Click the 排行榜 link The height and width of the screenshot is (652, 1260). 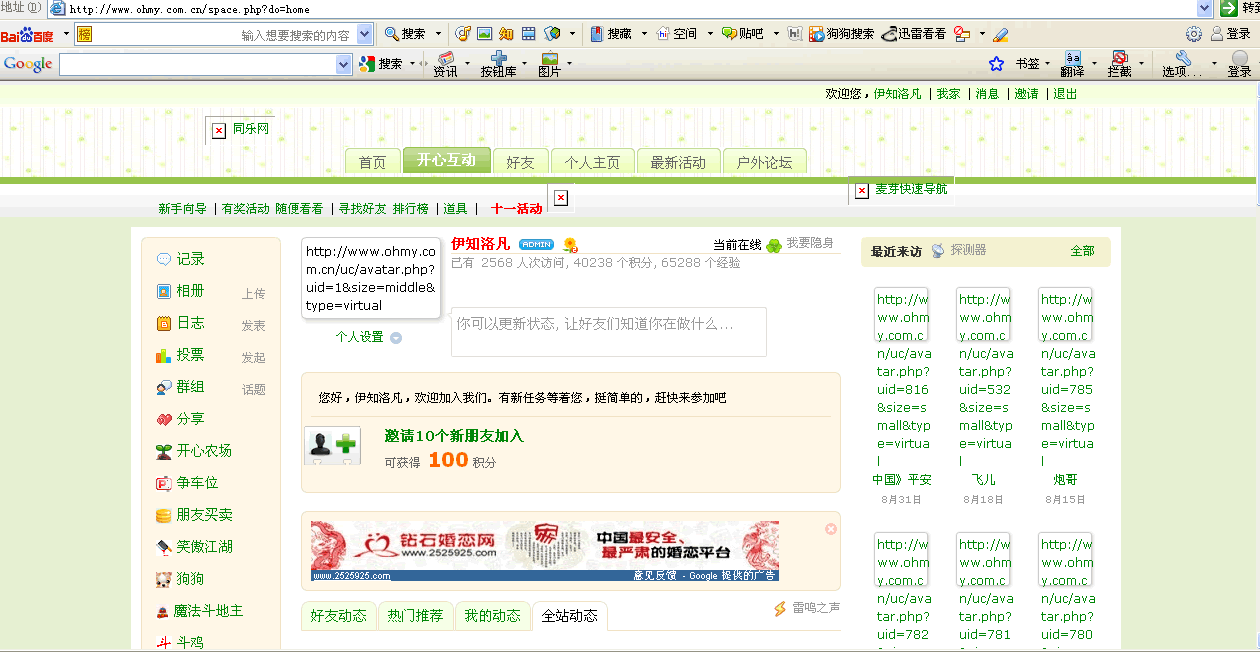pyautogui.click(x=410, y=209)
